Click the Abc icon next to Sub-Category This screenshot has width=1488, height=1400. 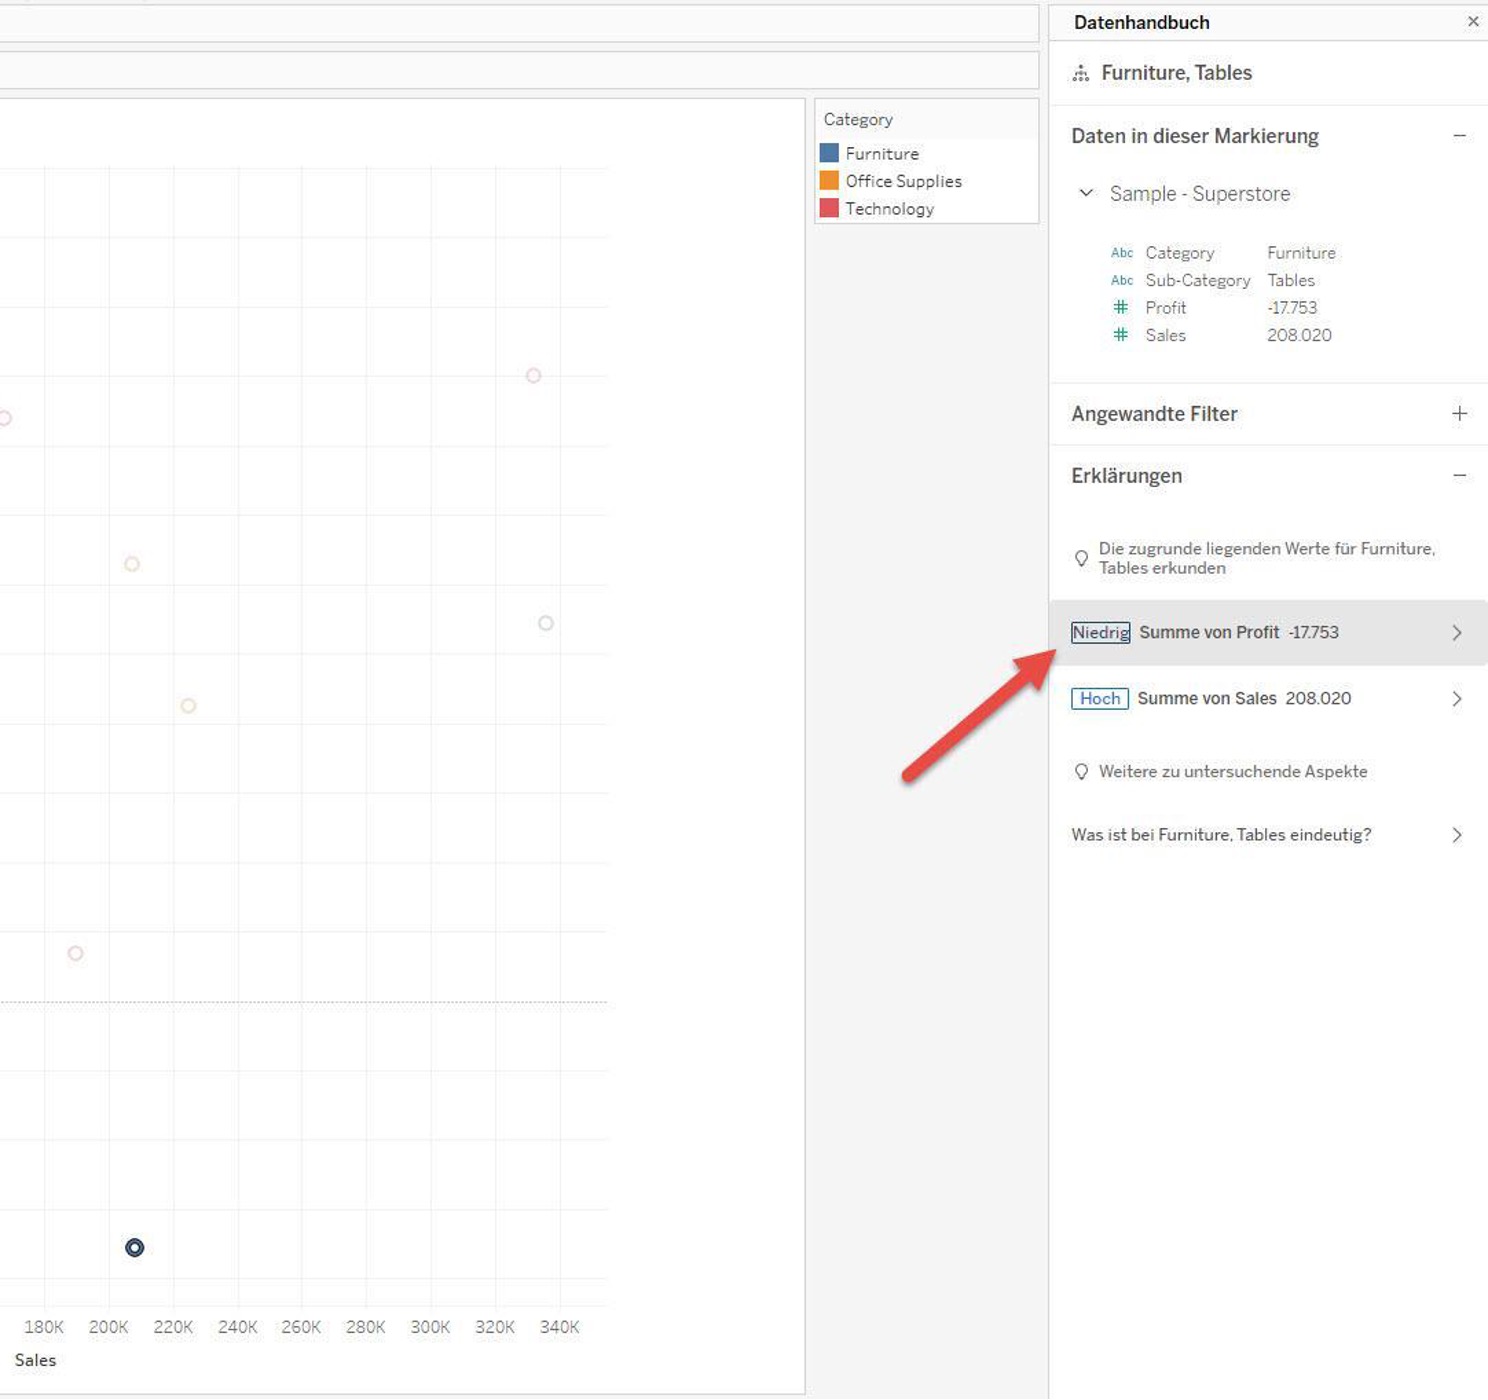click(x=1121, y=281)
